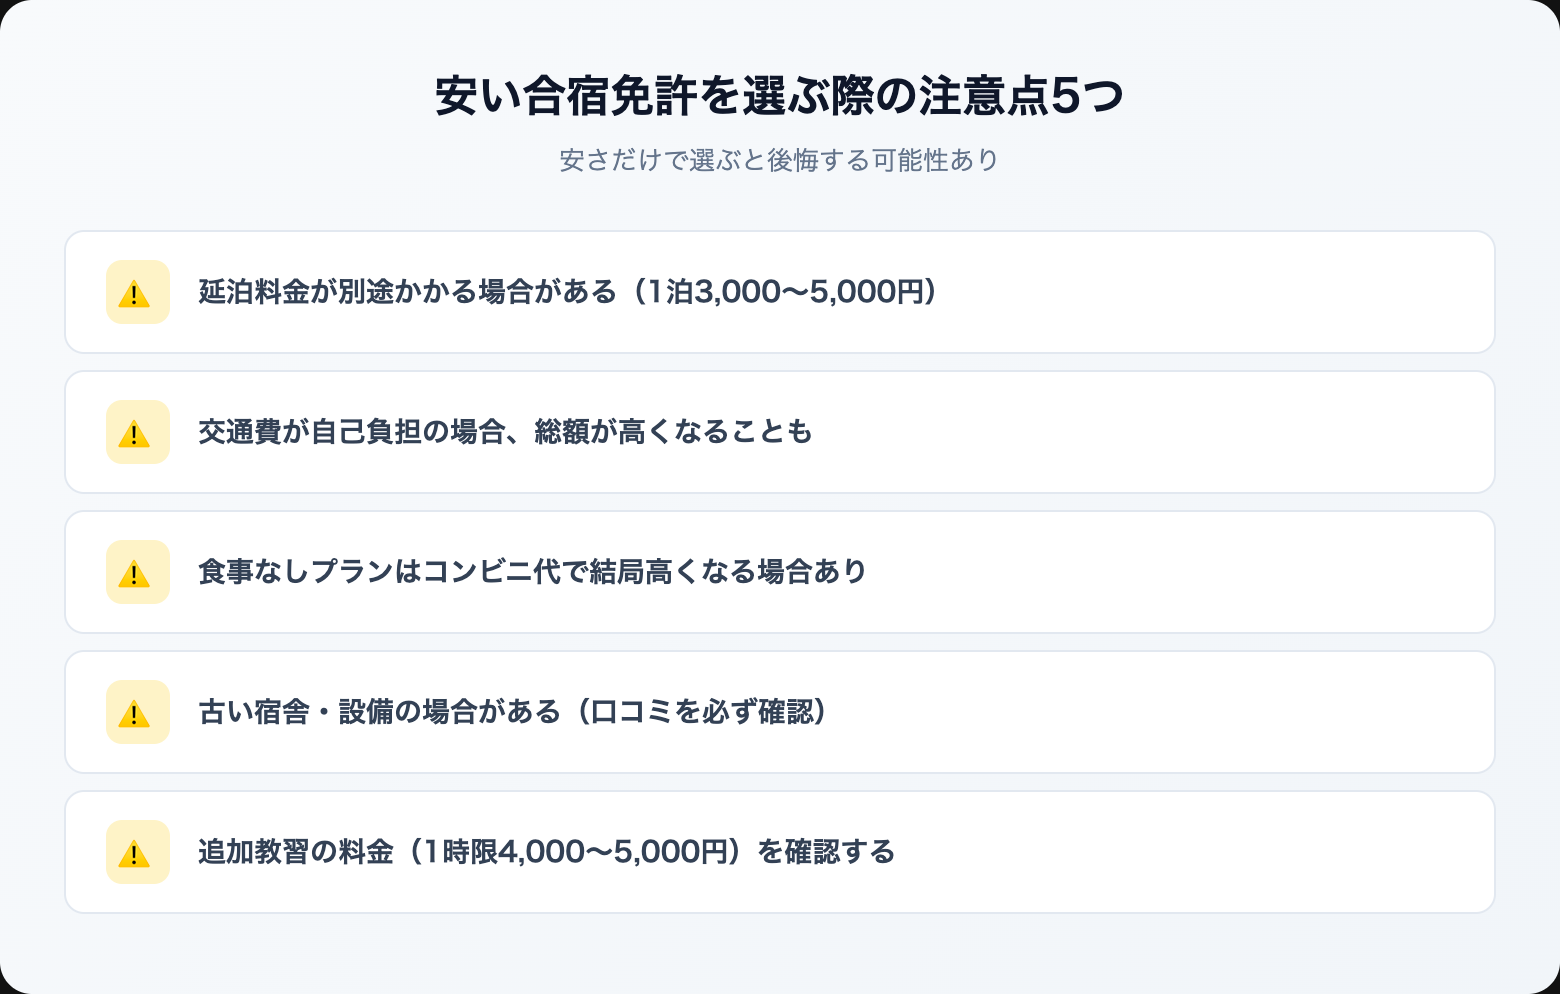Click the words 追加教習の料金
Screen dimensions: 1560x994
tap(295, 852)
